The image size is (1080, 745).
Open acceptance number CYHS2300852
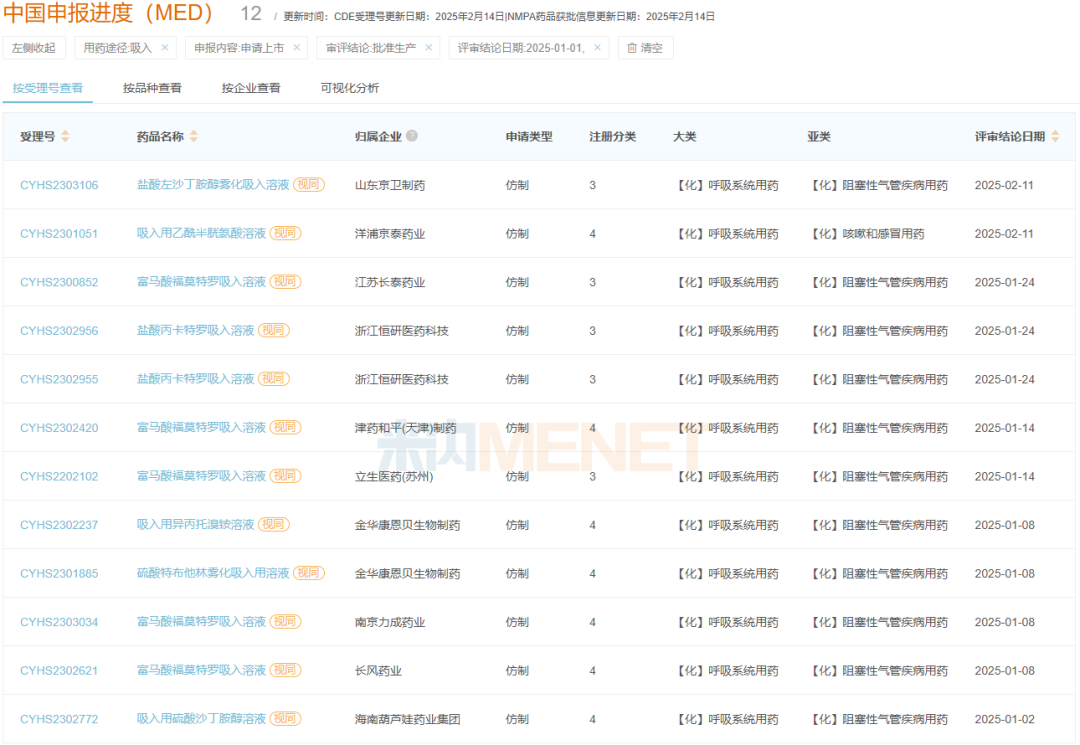(59, 282)
